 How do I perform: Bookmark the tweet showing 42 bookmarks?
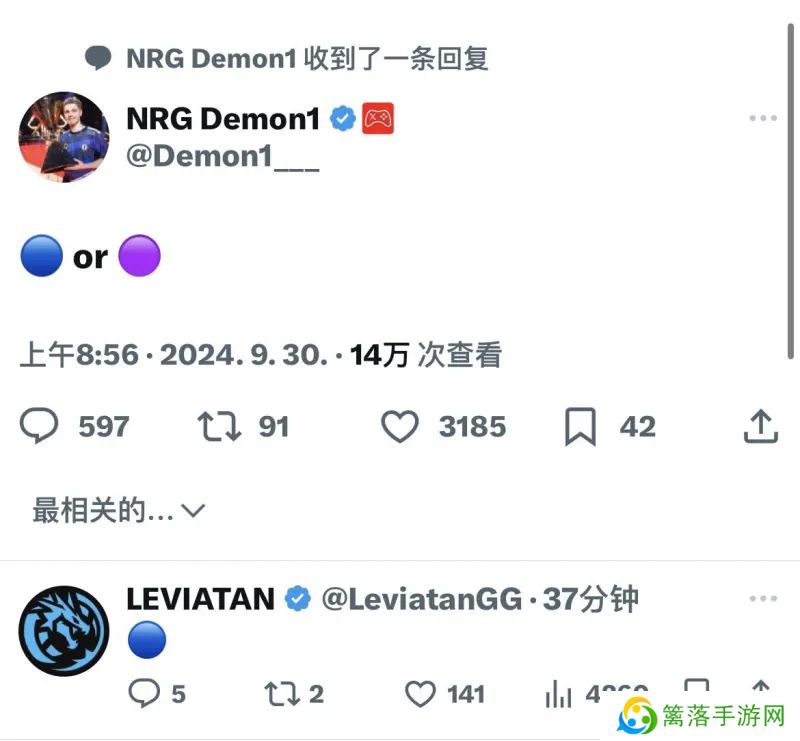580,427
